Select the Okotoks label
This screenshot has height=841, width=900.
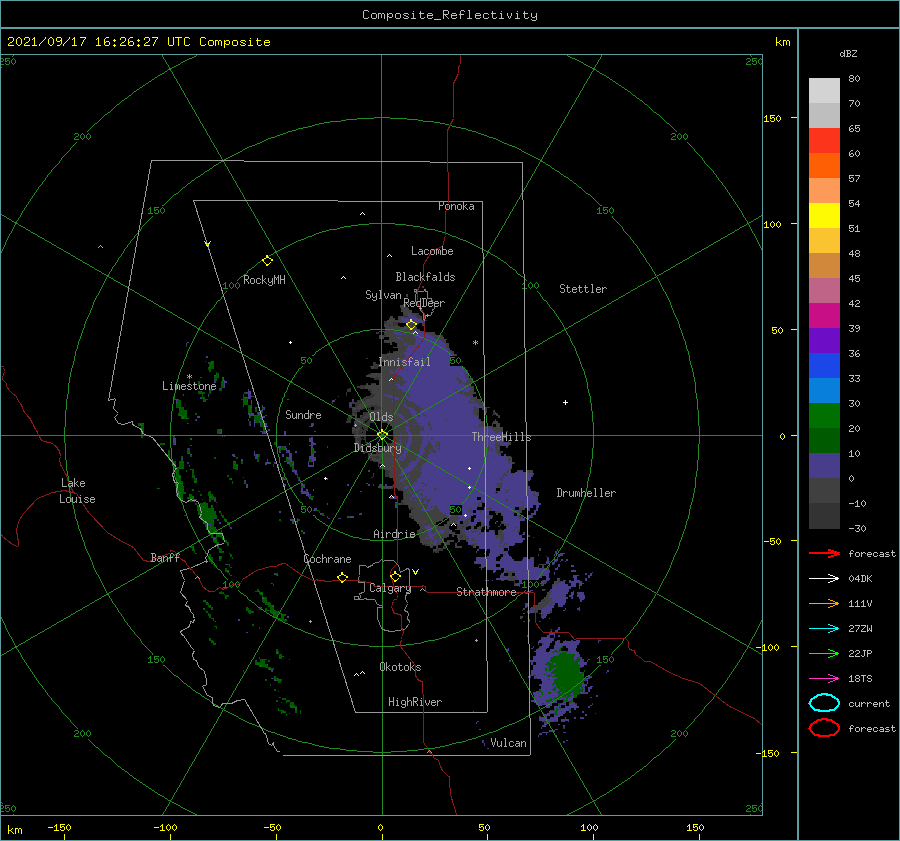point(400,667)
